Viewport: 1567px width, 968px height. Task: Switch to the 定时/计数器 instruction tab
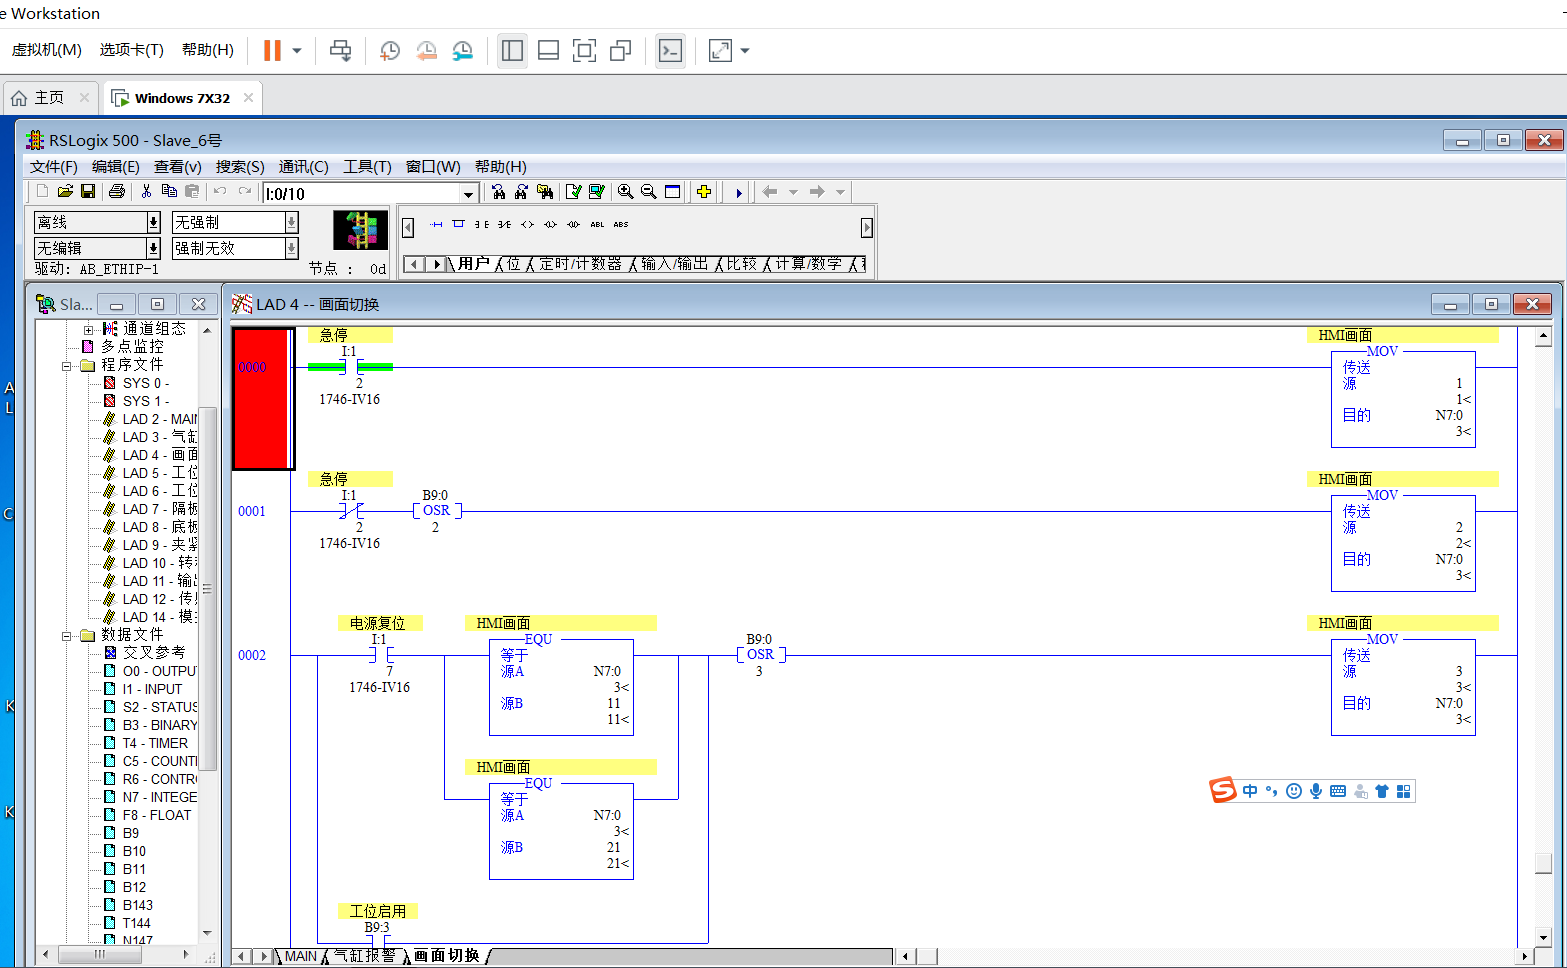click(x=579, y=264)
